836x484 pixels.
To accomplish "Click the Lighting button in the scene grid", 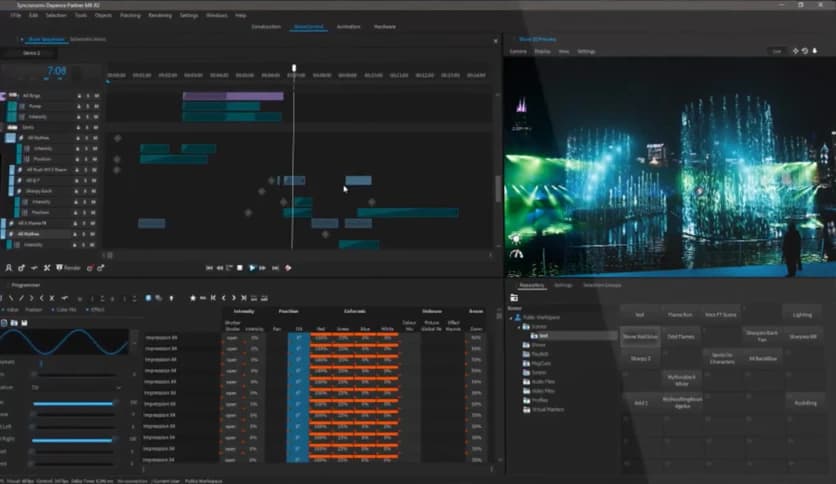I will click(802, 314).
